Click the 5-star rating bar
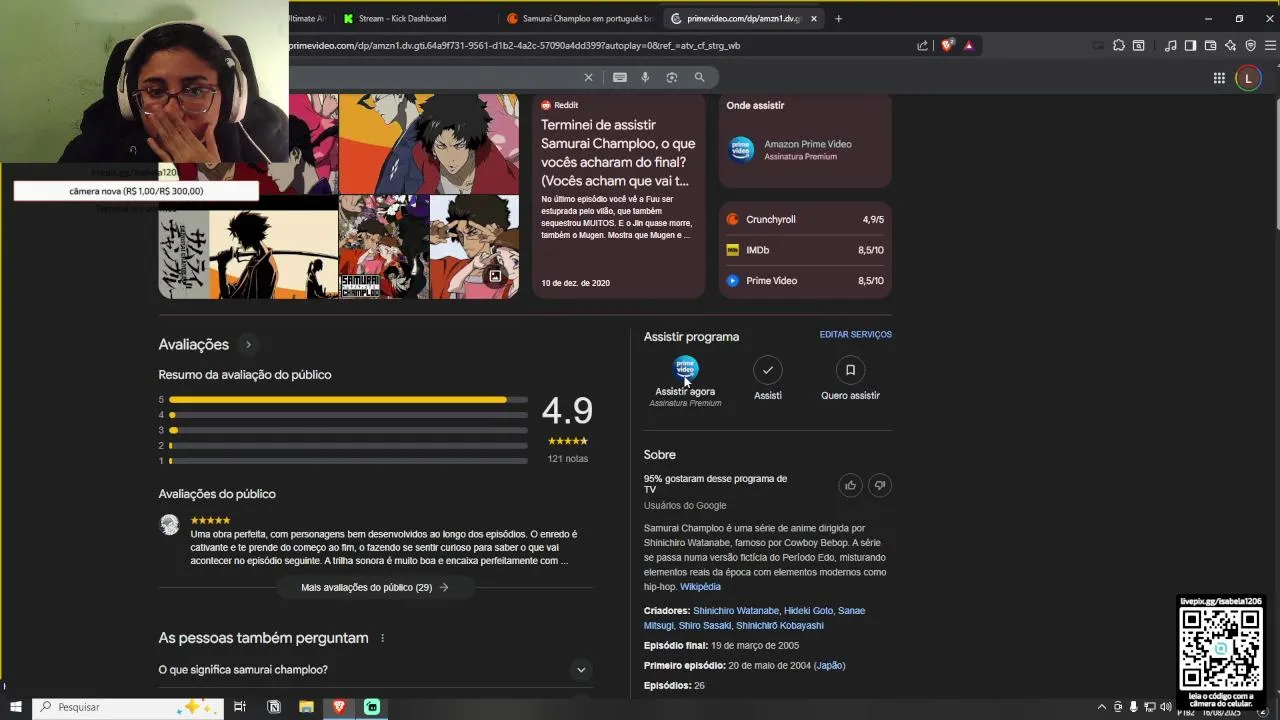Image resolution: width=1280 pixels, height=720 pixels. point(348,400)
